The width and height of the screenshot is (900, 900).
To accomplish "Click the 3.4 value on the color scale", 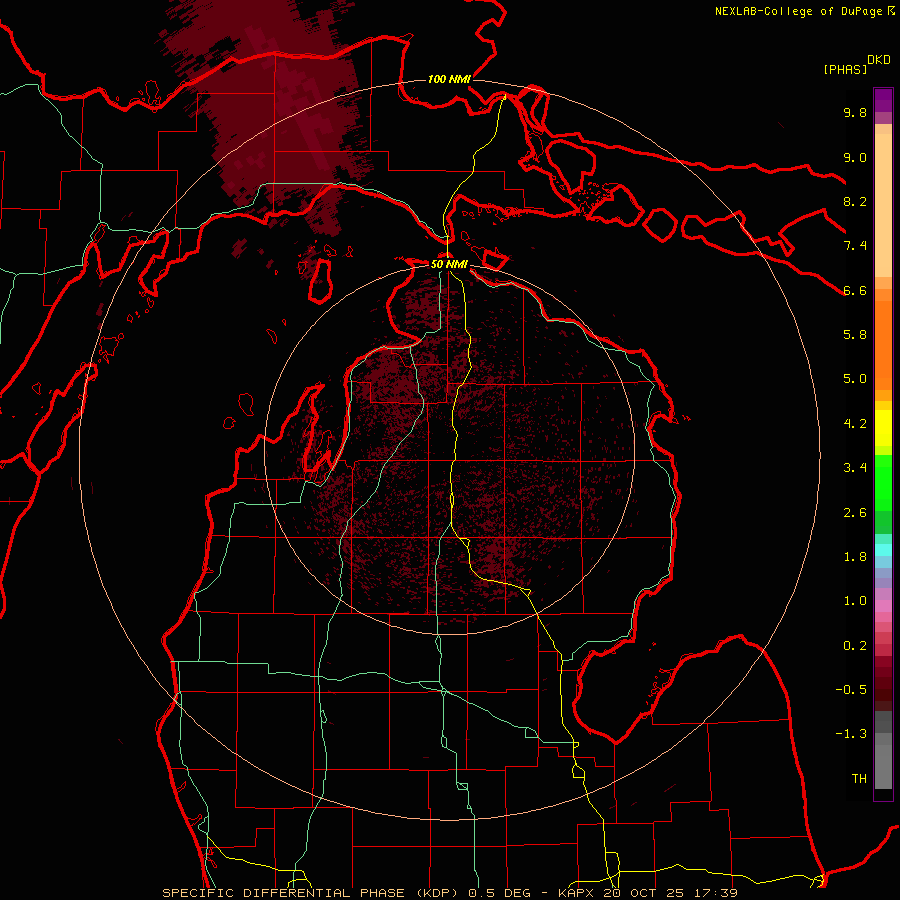I will [855, 468].
